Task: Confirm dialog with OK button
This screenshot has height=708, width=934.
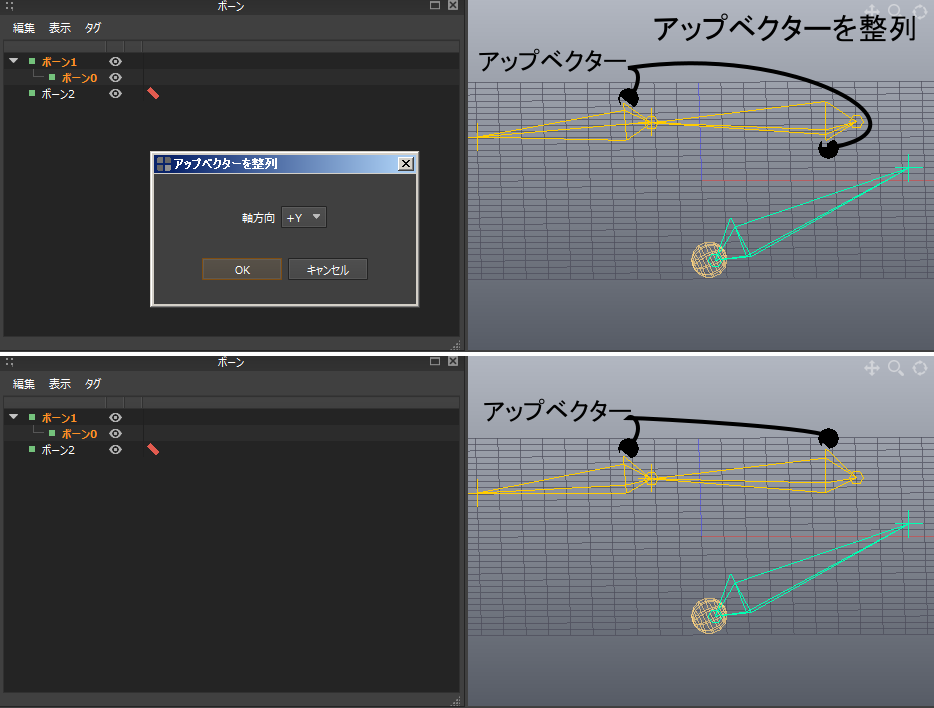Action: pyautogui.click(x=242, y=269)
